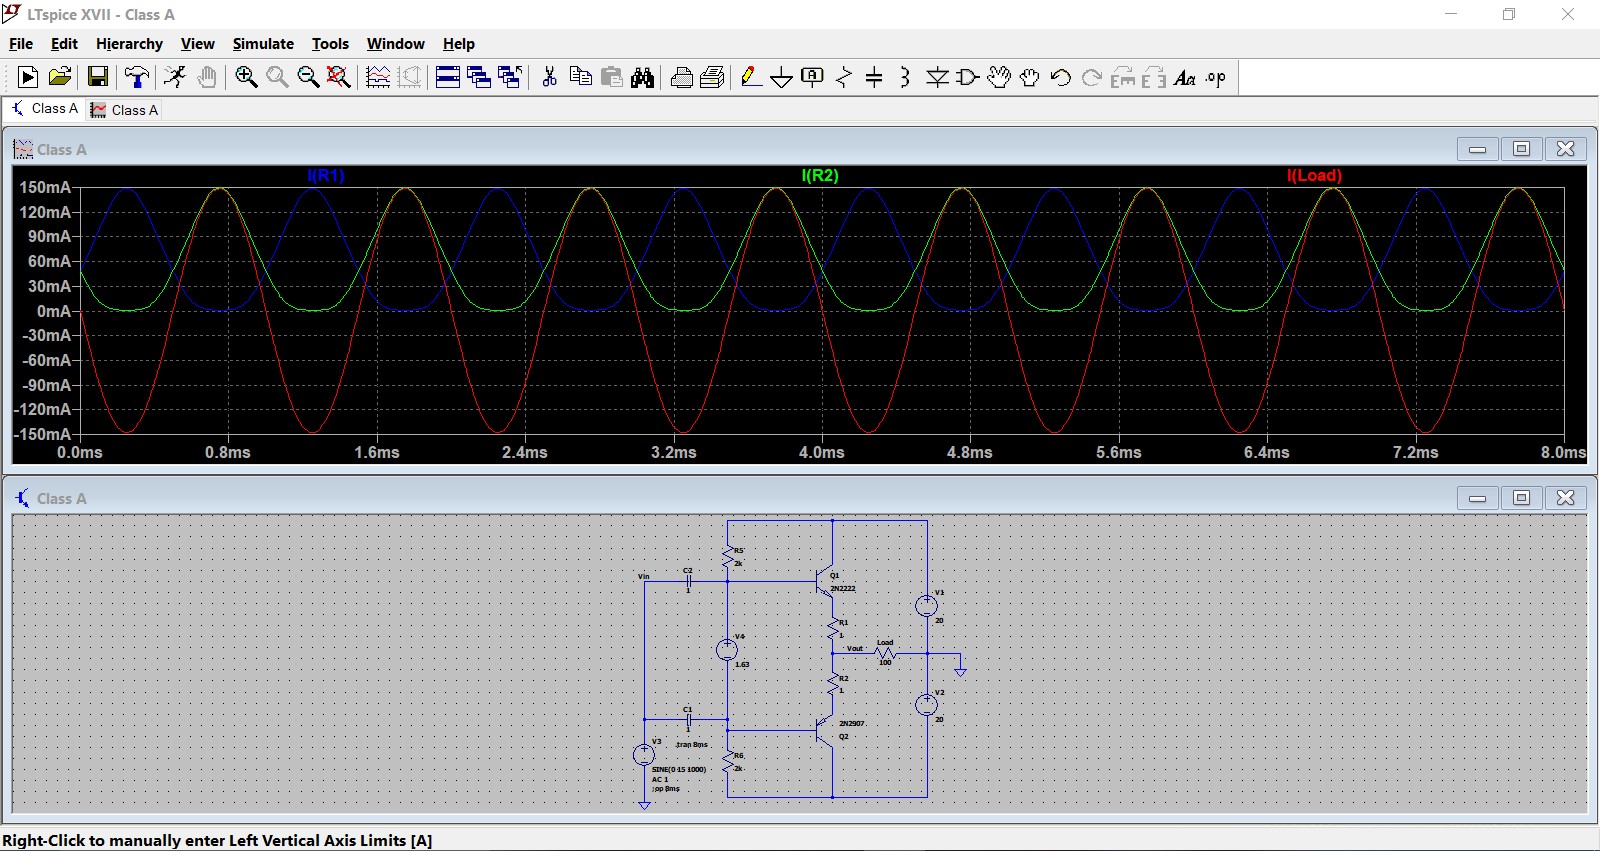
Task: Click the I(R1) trace label
Action: [326, 175]
